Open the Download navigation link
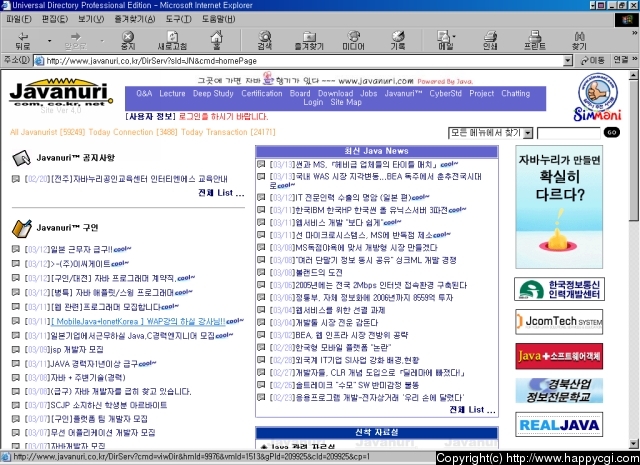The height and width of the screenshot is (465, 640). tap(336, 93)
